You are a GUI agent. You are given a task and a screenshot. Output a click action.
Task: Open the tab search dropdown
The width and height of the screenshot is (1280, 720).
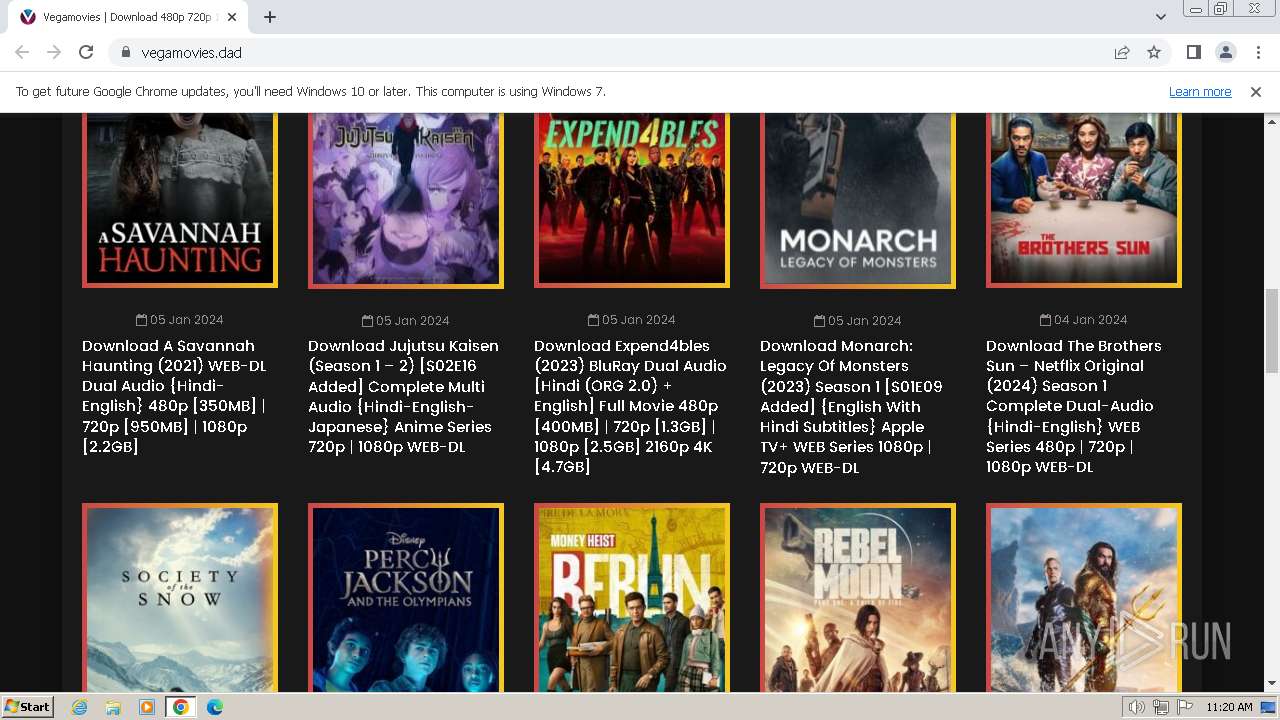[x=1161, y=17]
